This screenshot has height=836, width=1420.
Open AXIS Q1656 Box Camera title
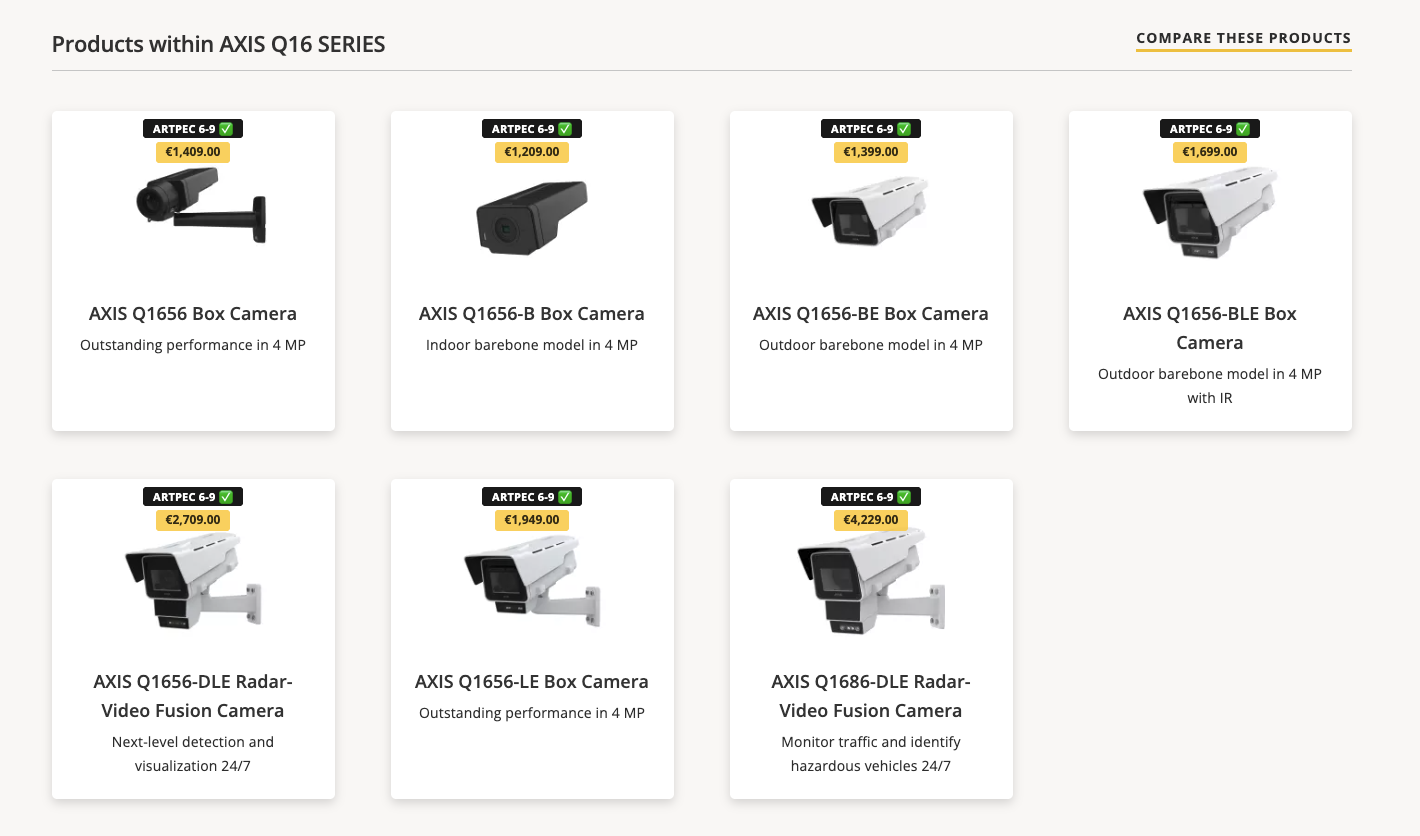(193, 313)
